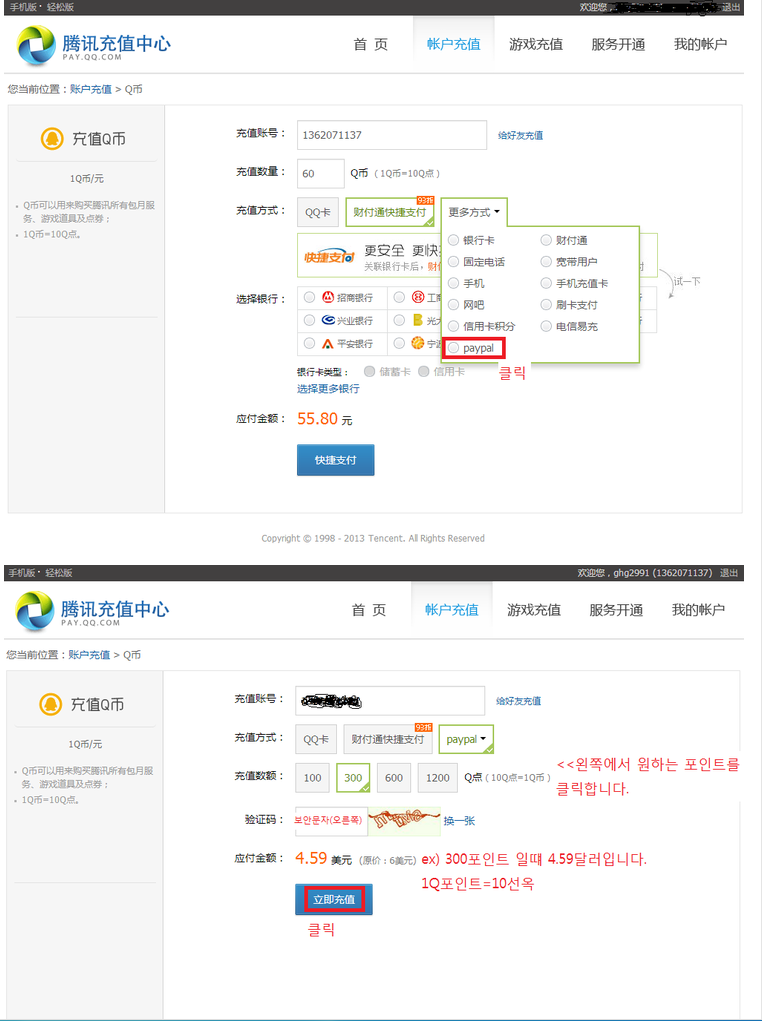This screenshot has width=762, height=1021.
Task: Click 手机版 link on the ghg2991 header bar
Action: (x=22, y=573)
